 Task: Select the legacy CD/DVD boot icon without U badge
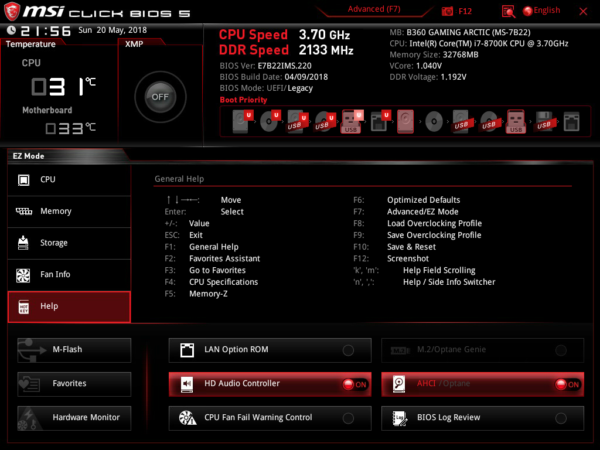pyautogui.click(x=434, y=122)
